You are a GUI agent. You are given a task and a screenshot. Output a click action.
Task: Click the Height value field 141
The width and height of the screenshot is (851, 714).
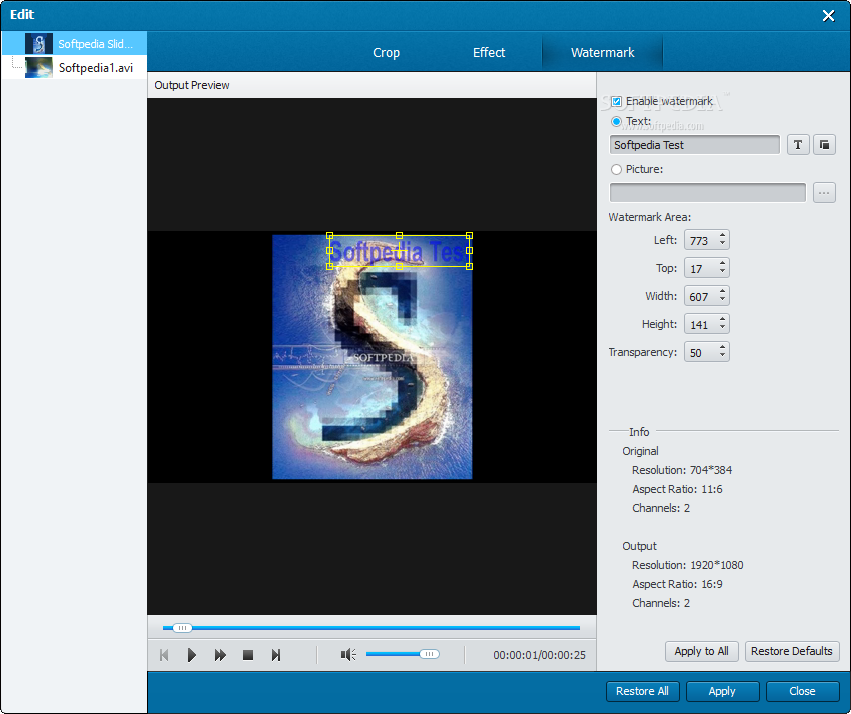coord(701,325)
